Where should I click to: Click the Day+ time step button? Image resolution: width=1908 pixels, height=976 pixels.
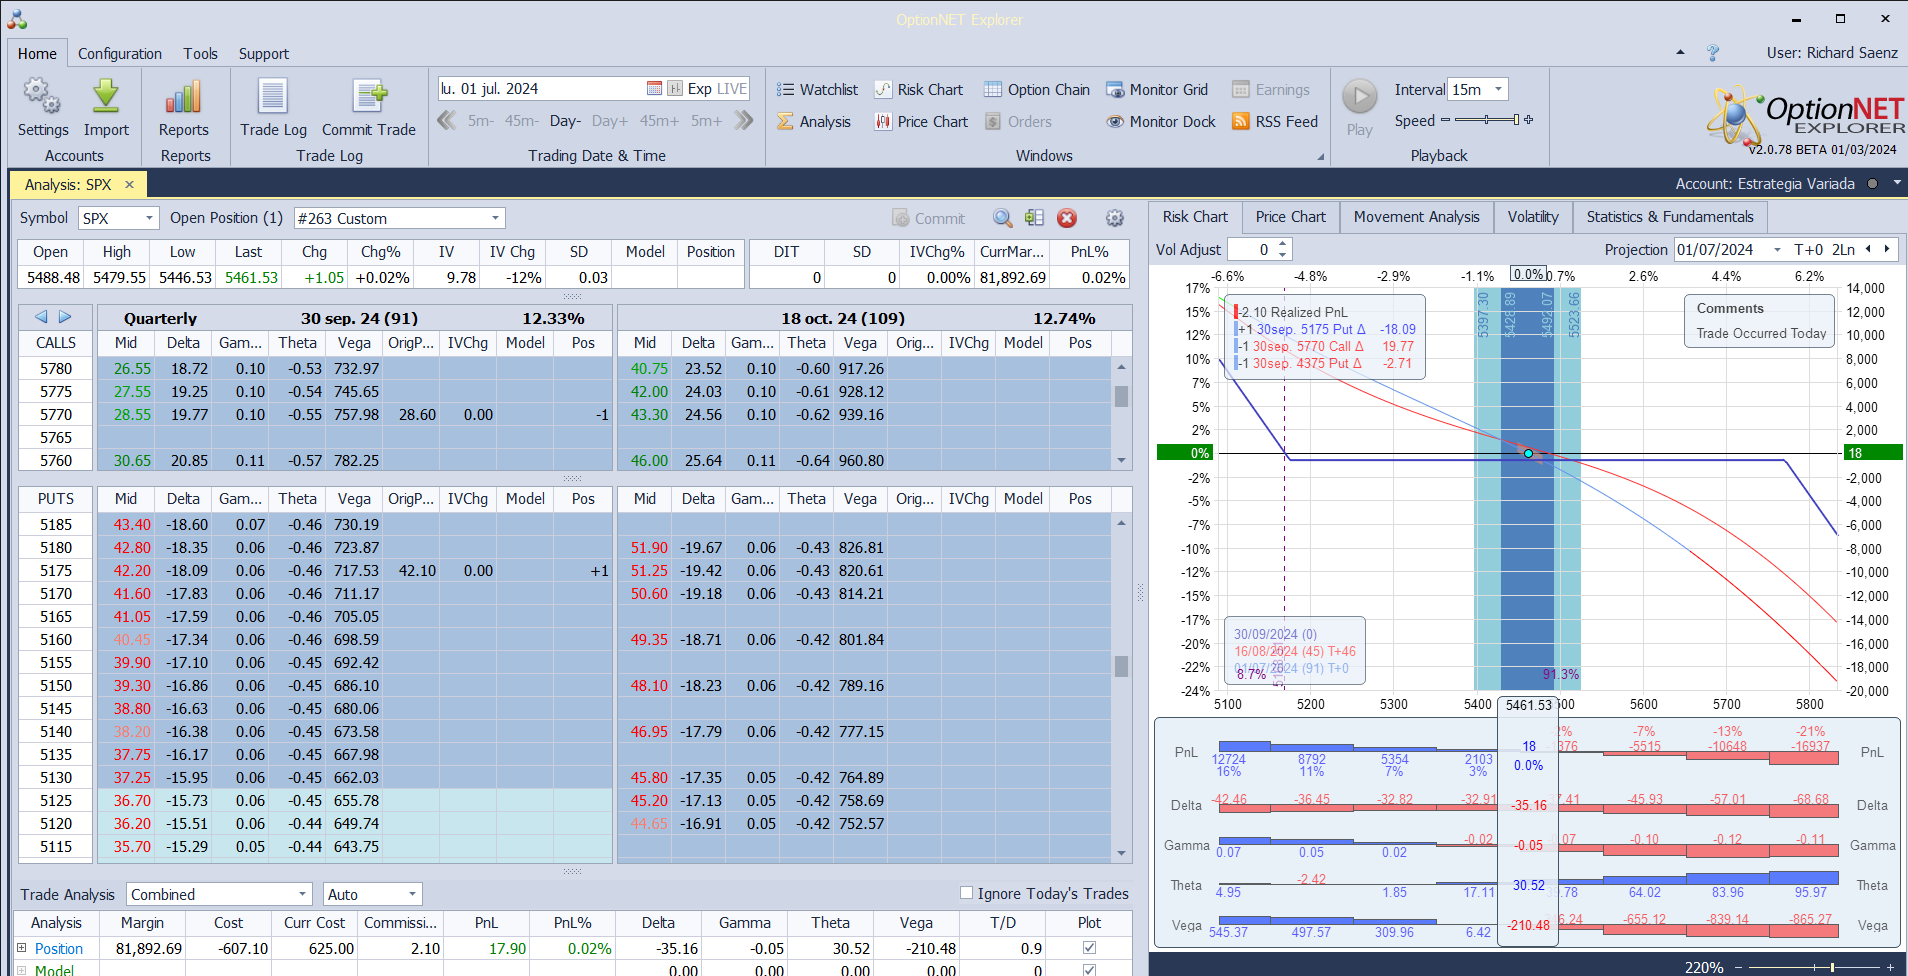610,121
